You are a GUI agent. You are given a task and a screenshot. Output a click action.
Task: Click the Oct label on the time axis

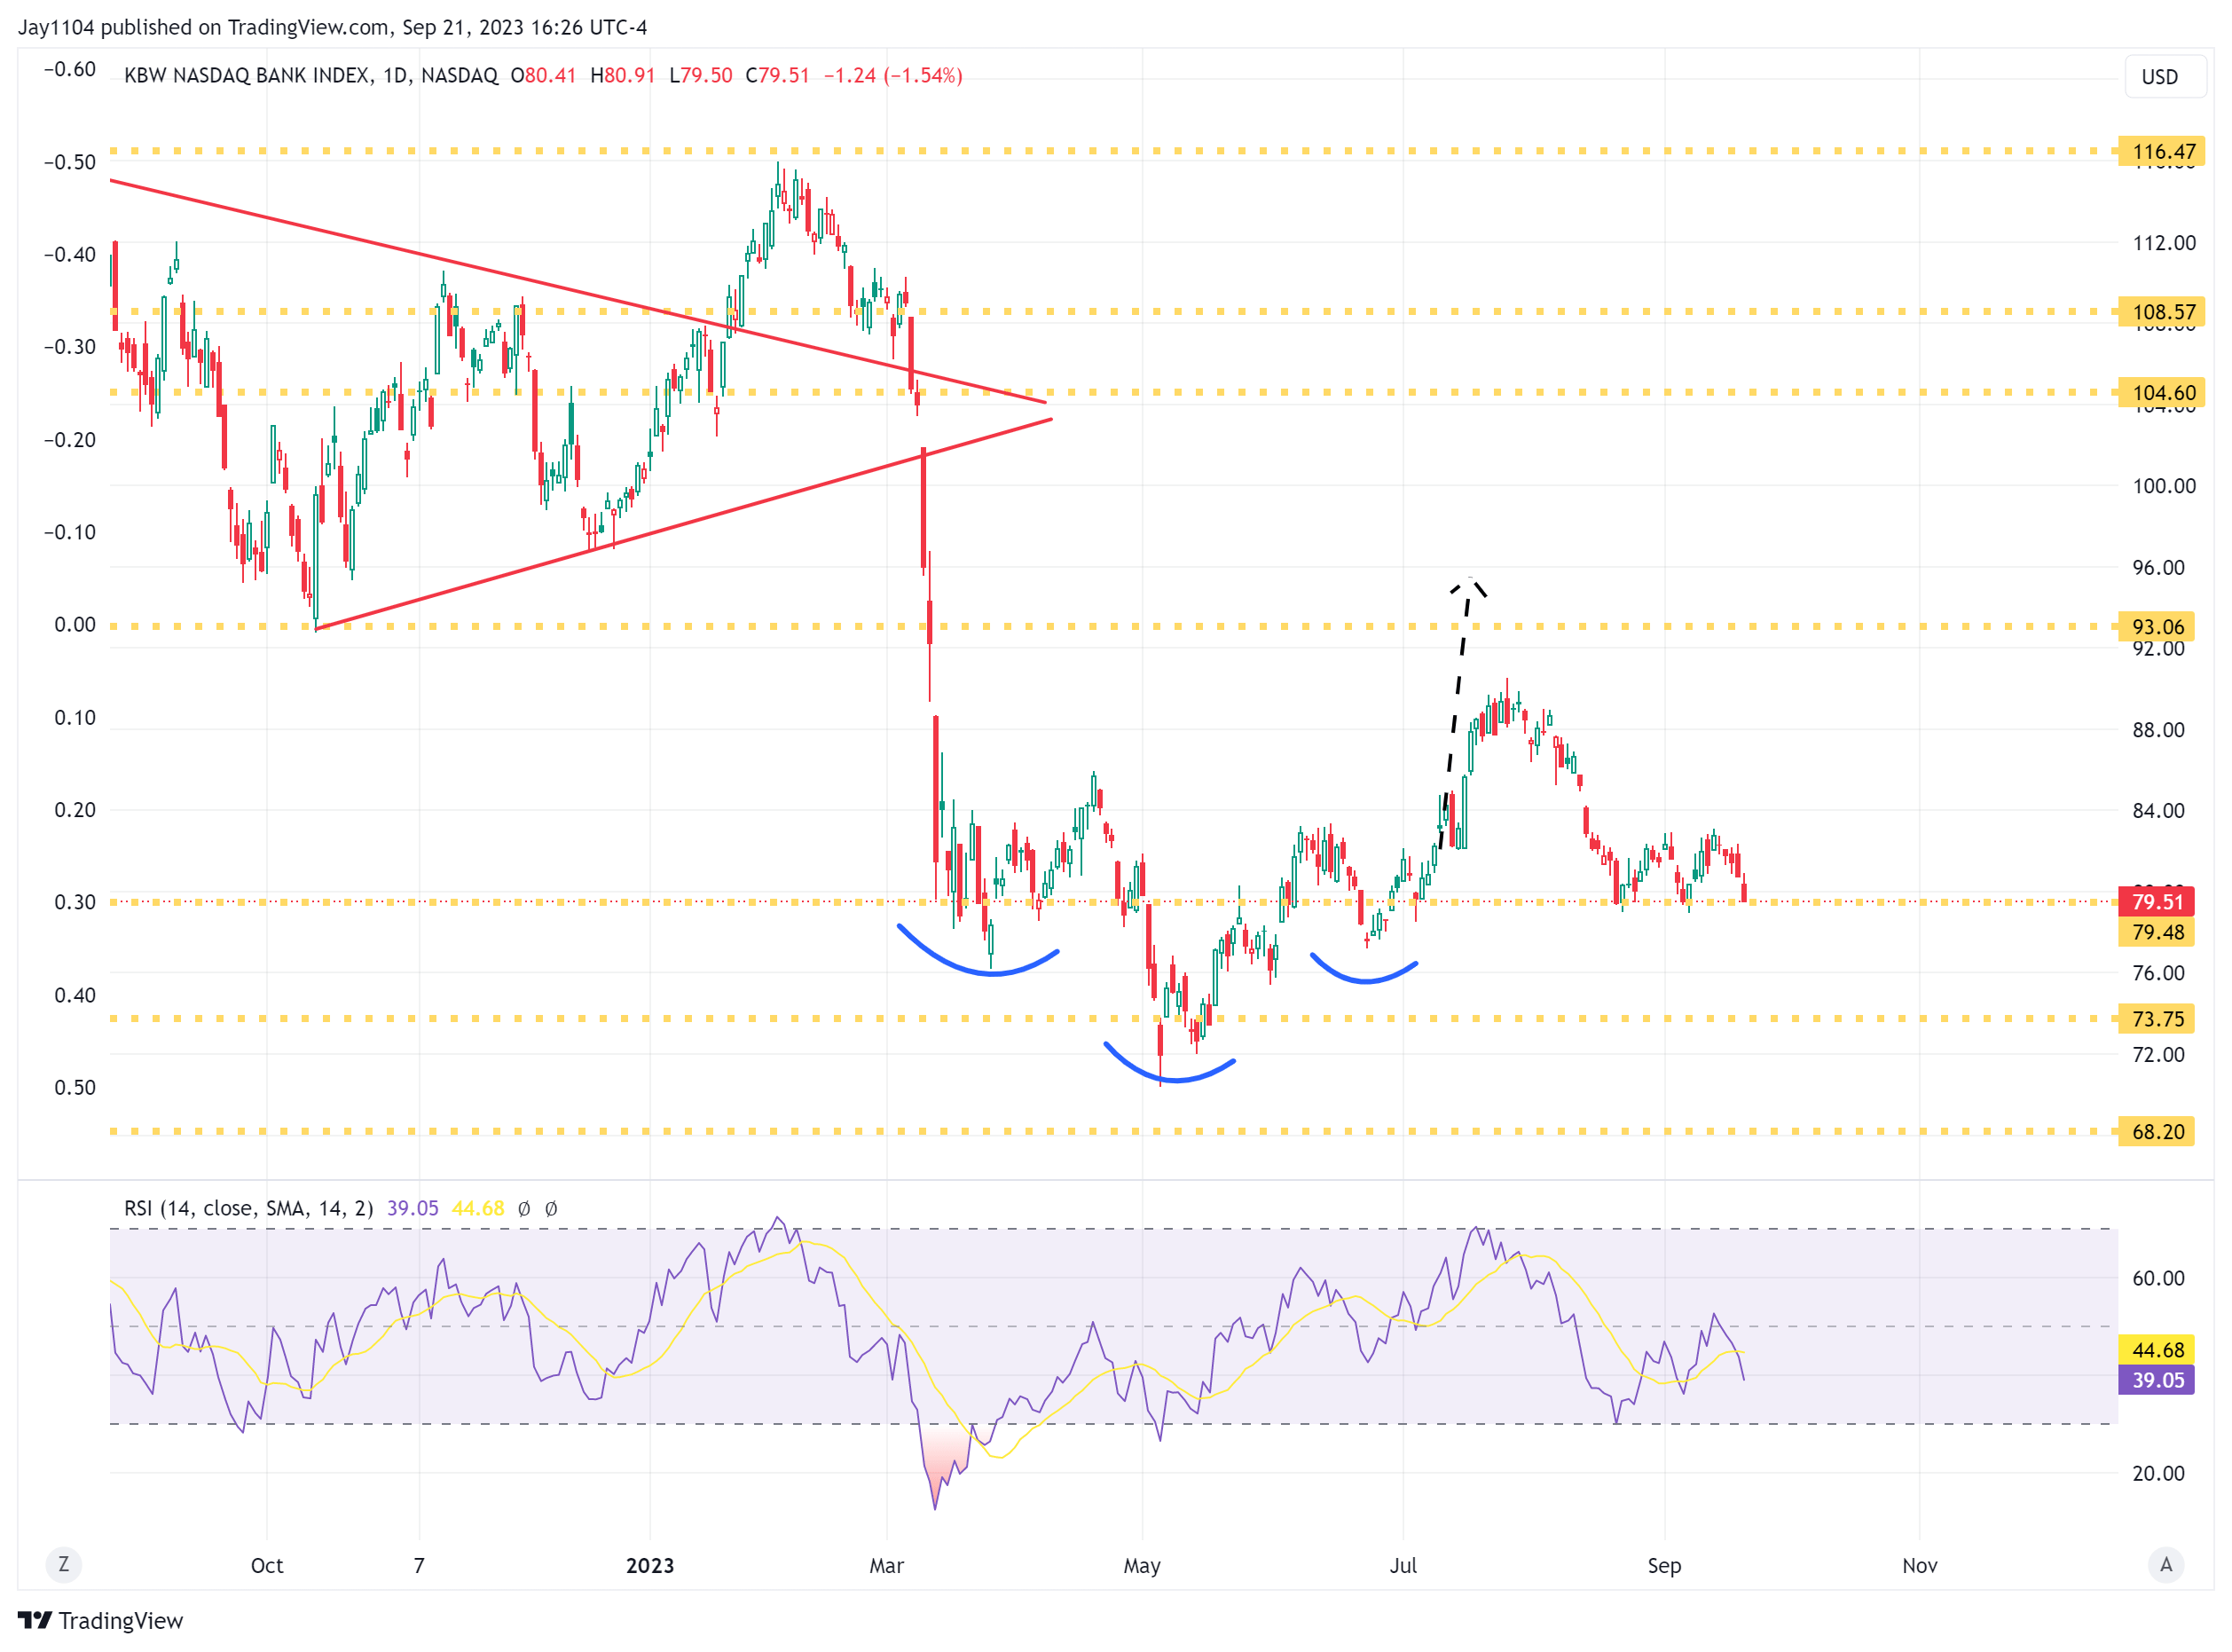267,1566
